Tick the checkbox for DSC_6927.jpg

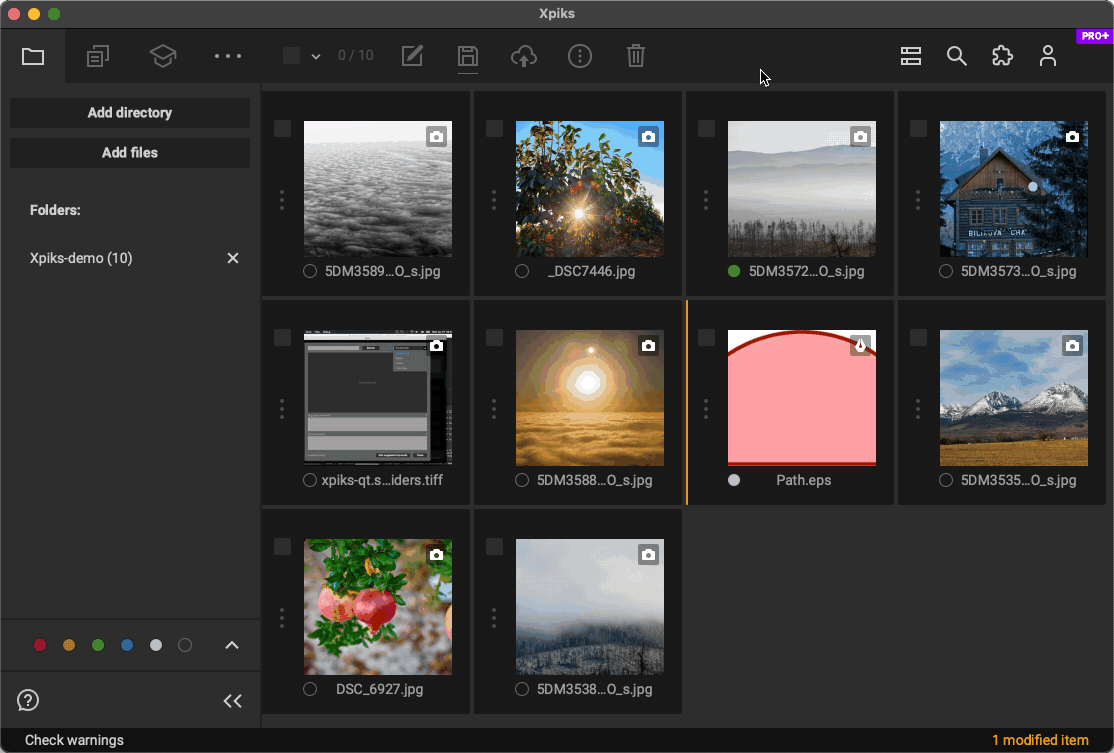[282, 547]
